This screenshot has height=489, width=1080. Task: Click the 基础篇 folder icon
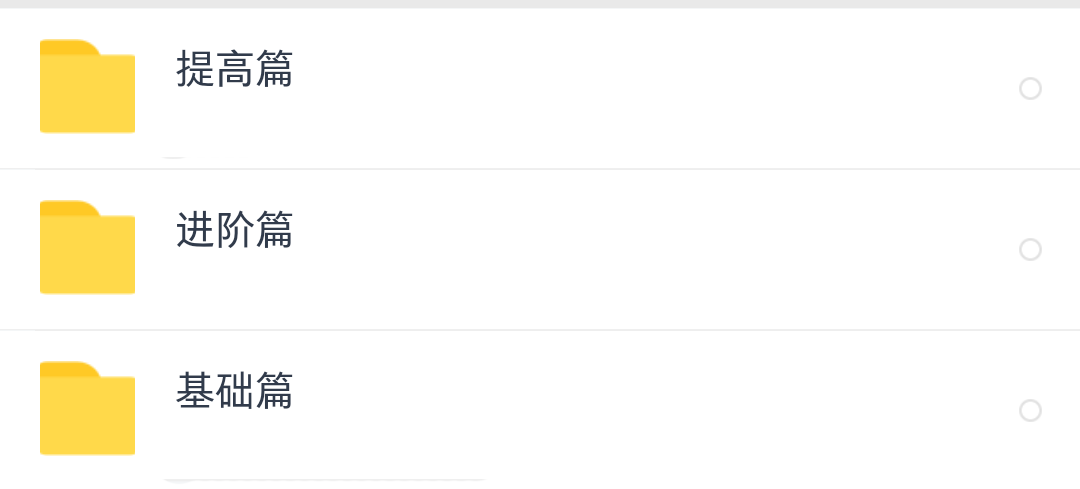(x=87, y=408)
